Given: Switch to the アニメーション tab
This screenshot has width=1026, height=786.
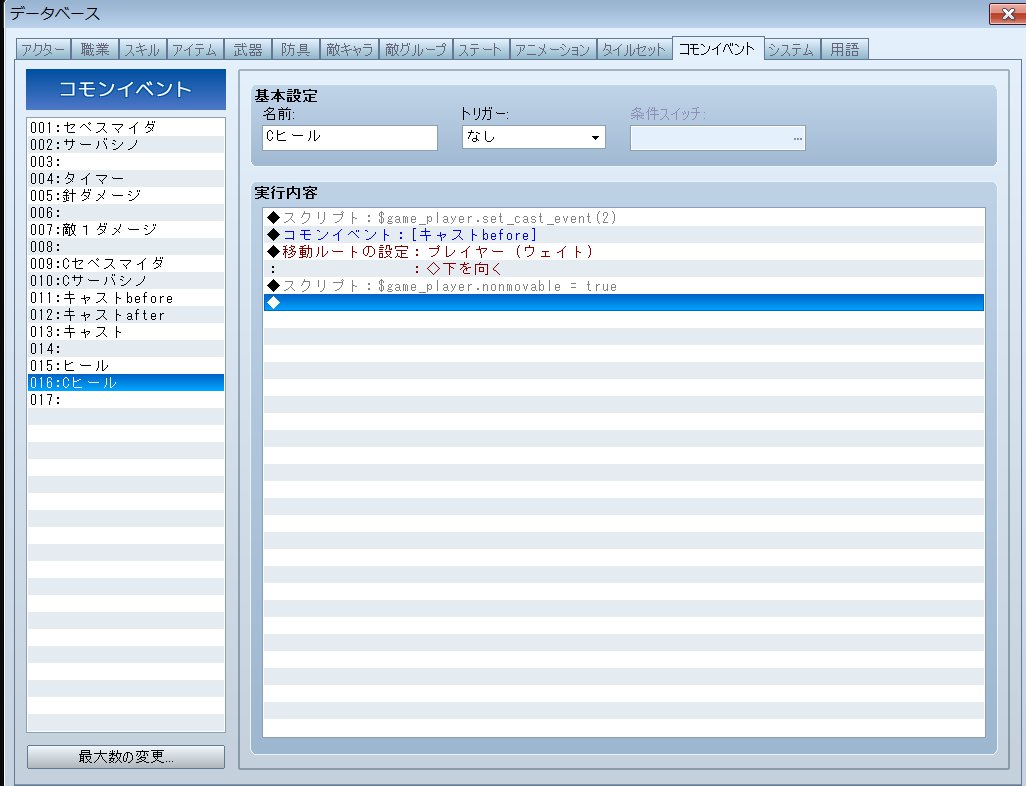Looking at the screenshot, I should (553, 50).
